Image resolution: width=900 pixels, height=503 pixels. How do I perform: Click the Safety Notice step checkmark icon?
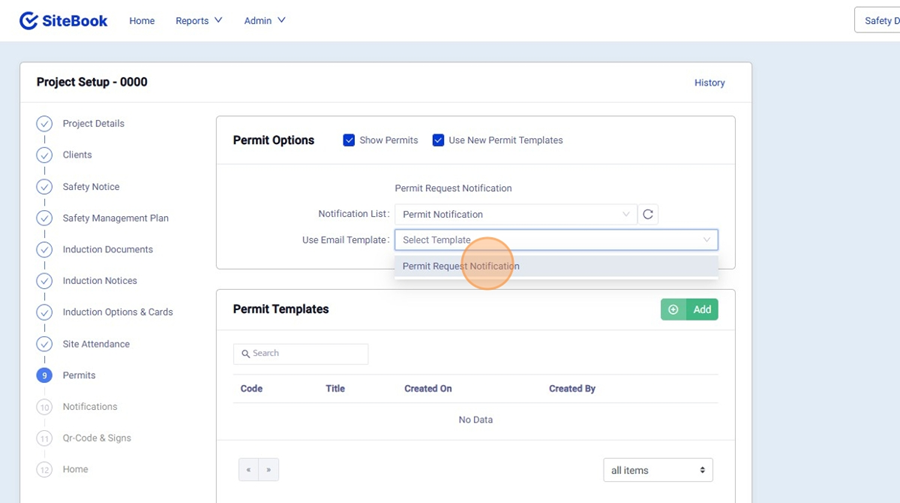tap(44, 187)
